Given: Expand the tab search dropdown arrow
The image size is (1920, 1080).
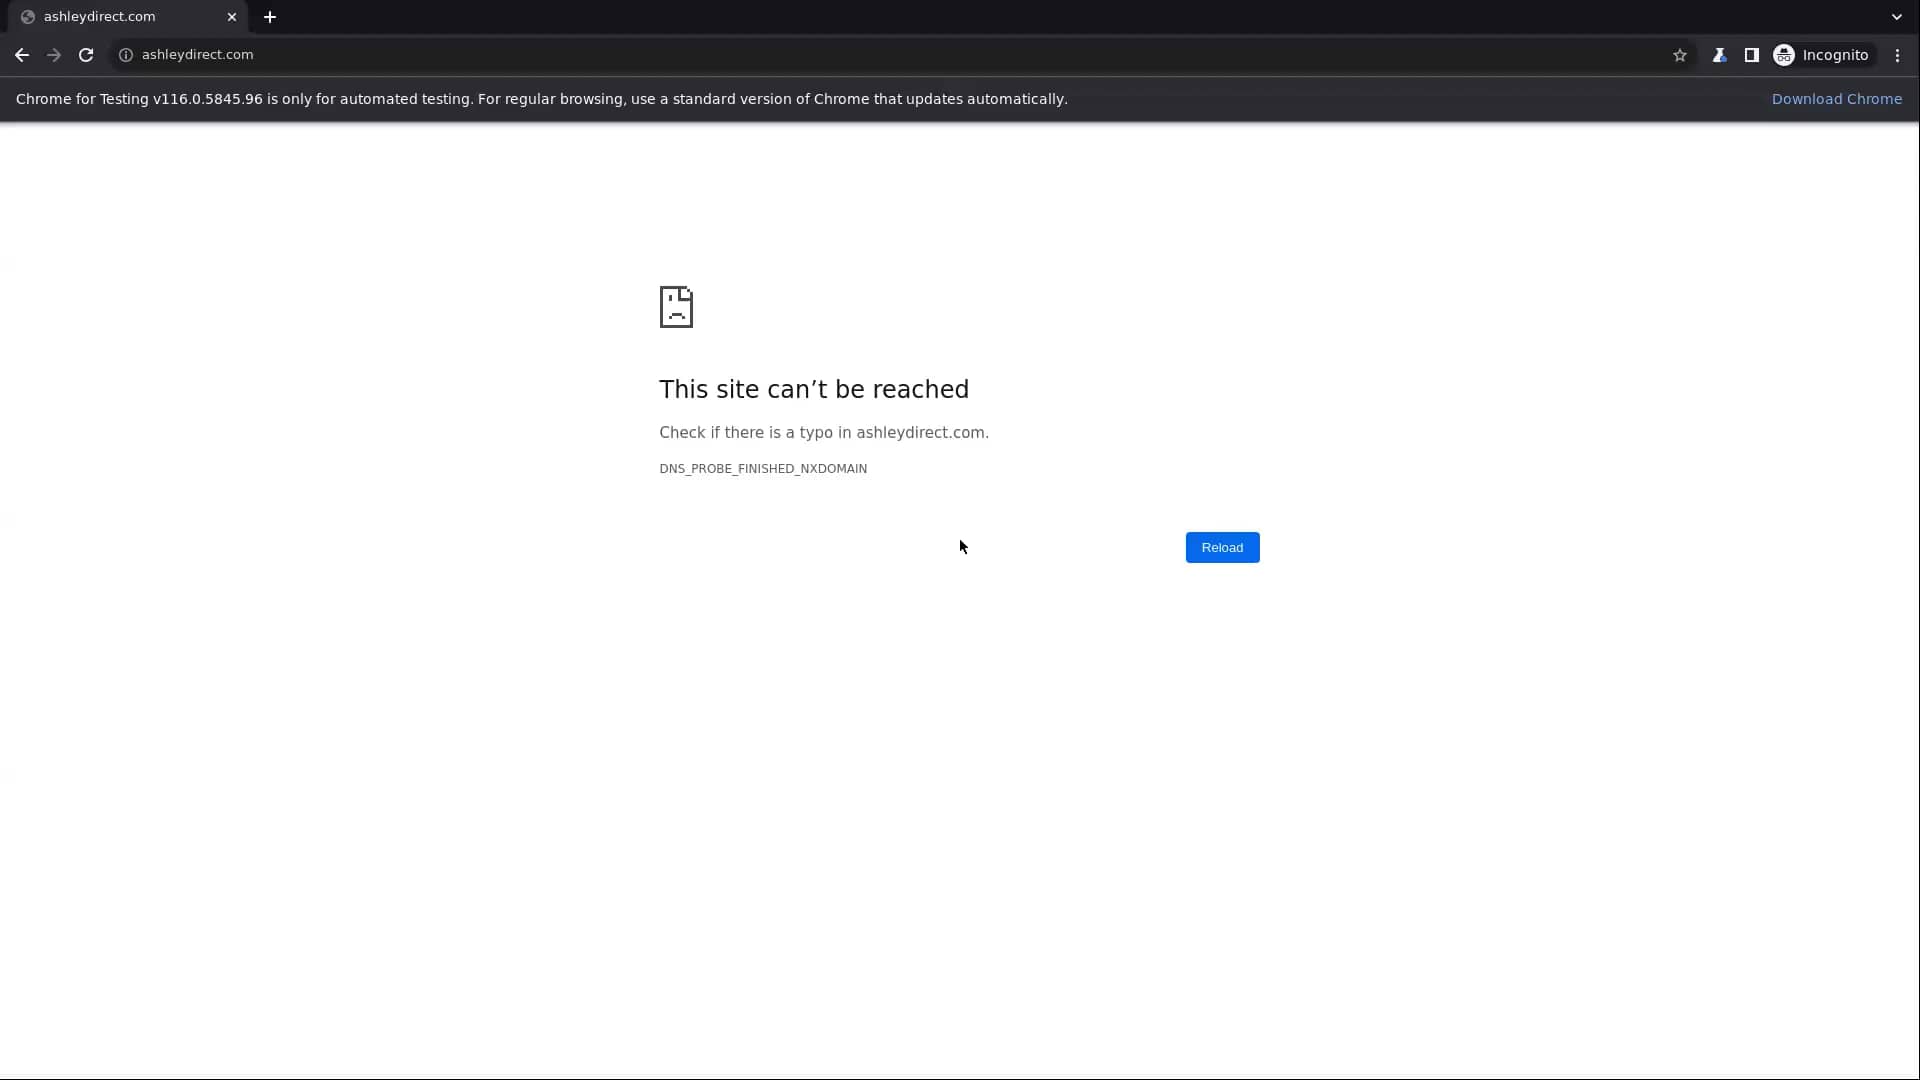Looking at the screenshot, I should 1896,17.
